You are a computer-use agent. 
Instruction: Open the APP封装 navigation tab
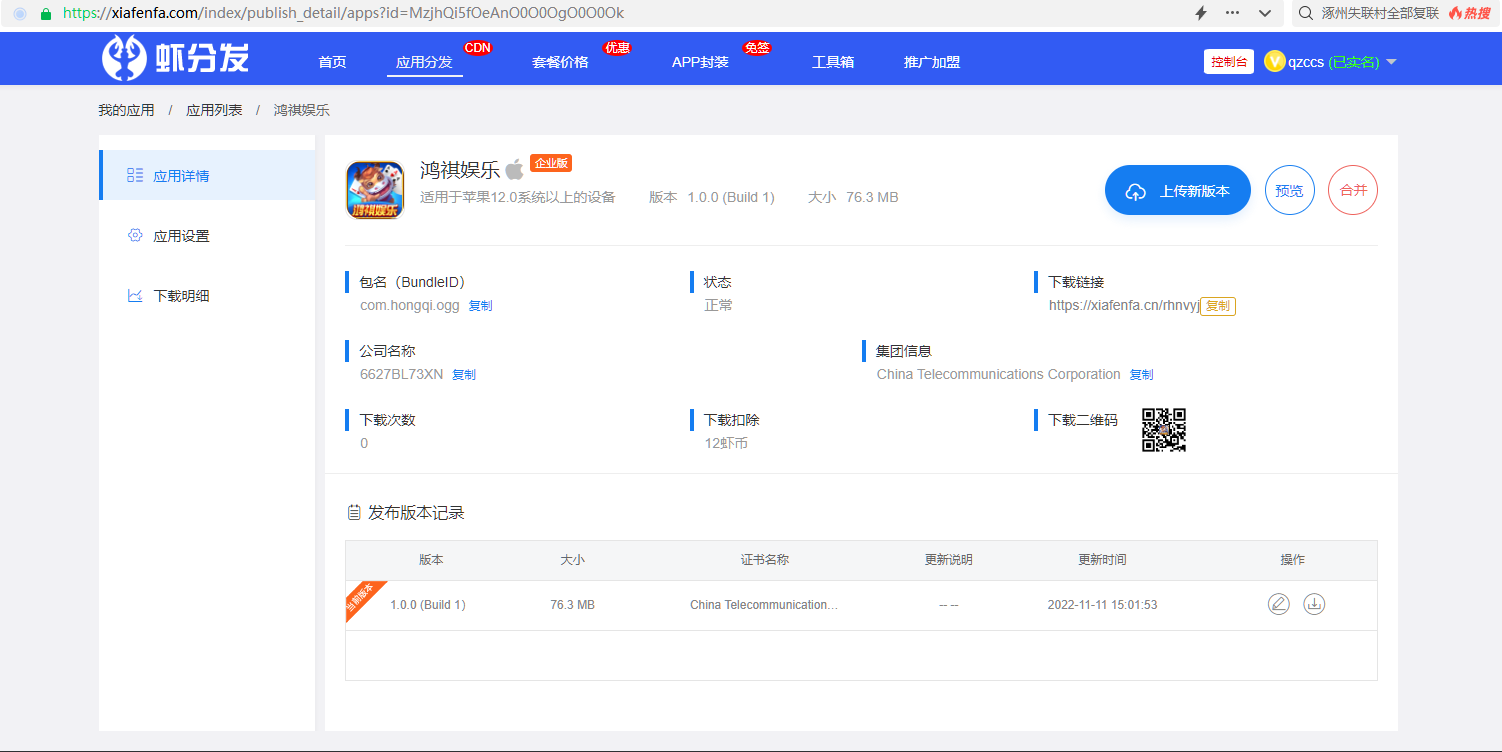[700, 62]
